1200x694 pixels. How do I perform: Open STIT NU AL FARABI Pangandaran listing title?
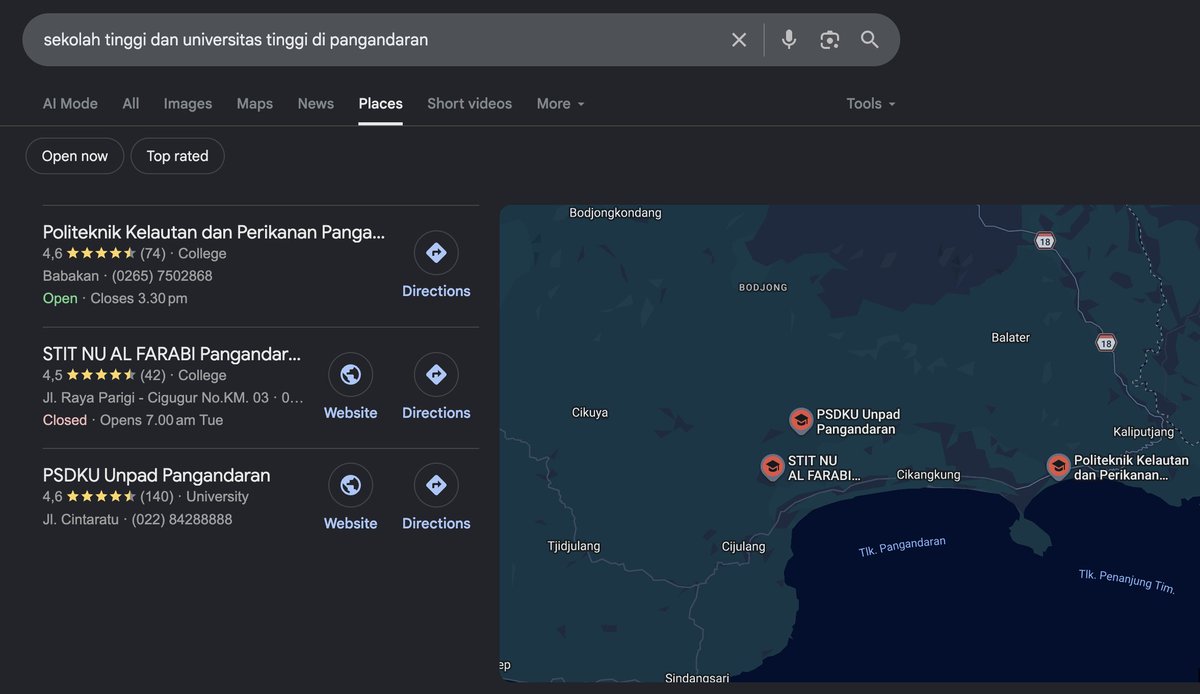tap(172, 354)
